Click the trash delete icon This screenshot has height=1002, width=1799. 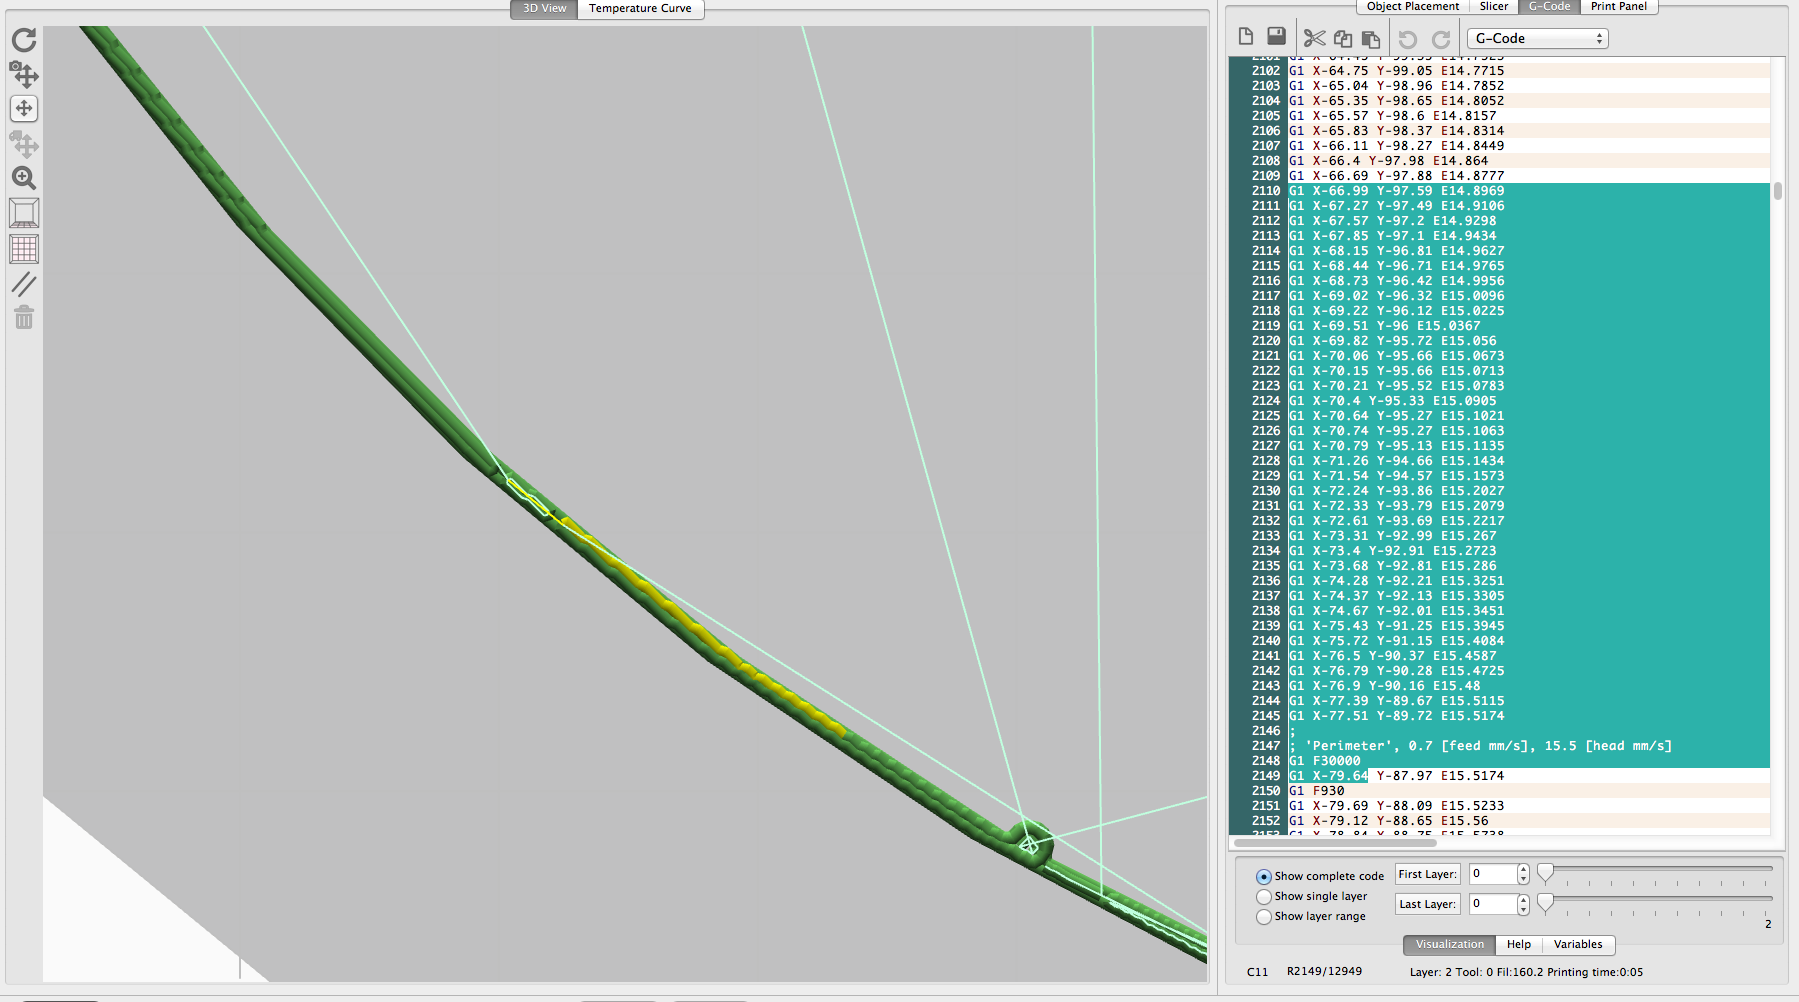pos(24,318)
